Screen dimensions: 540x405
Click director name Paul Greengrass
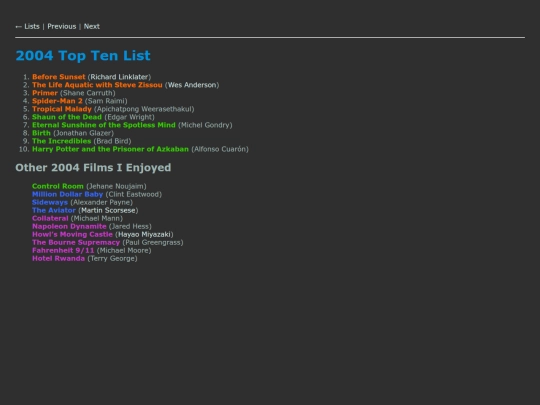click(153, 242)
